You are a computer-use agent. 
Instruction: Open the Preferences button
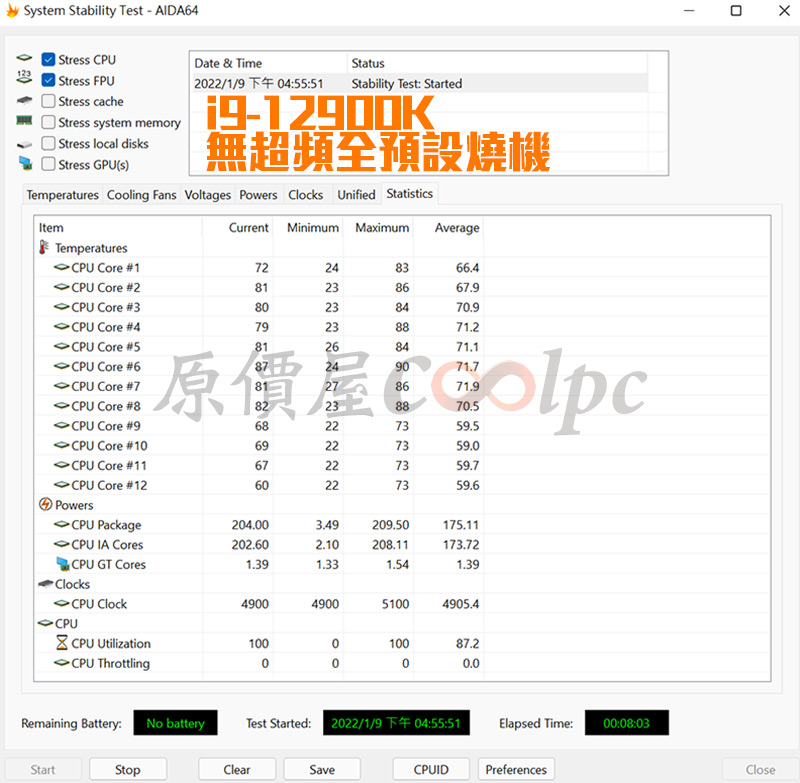516,769
